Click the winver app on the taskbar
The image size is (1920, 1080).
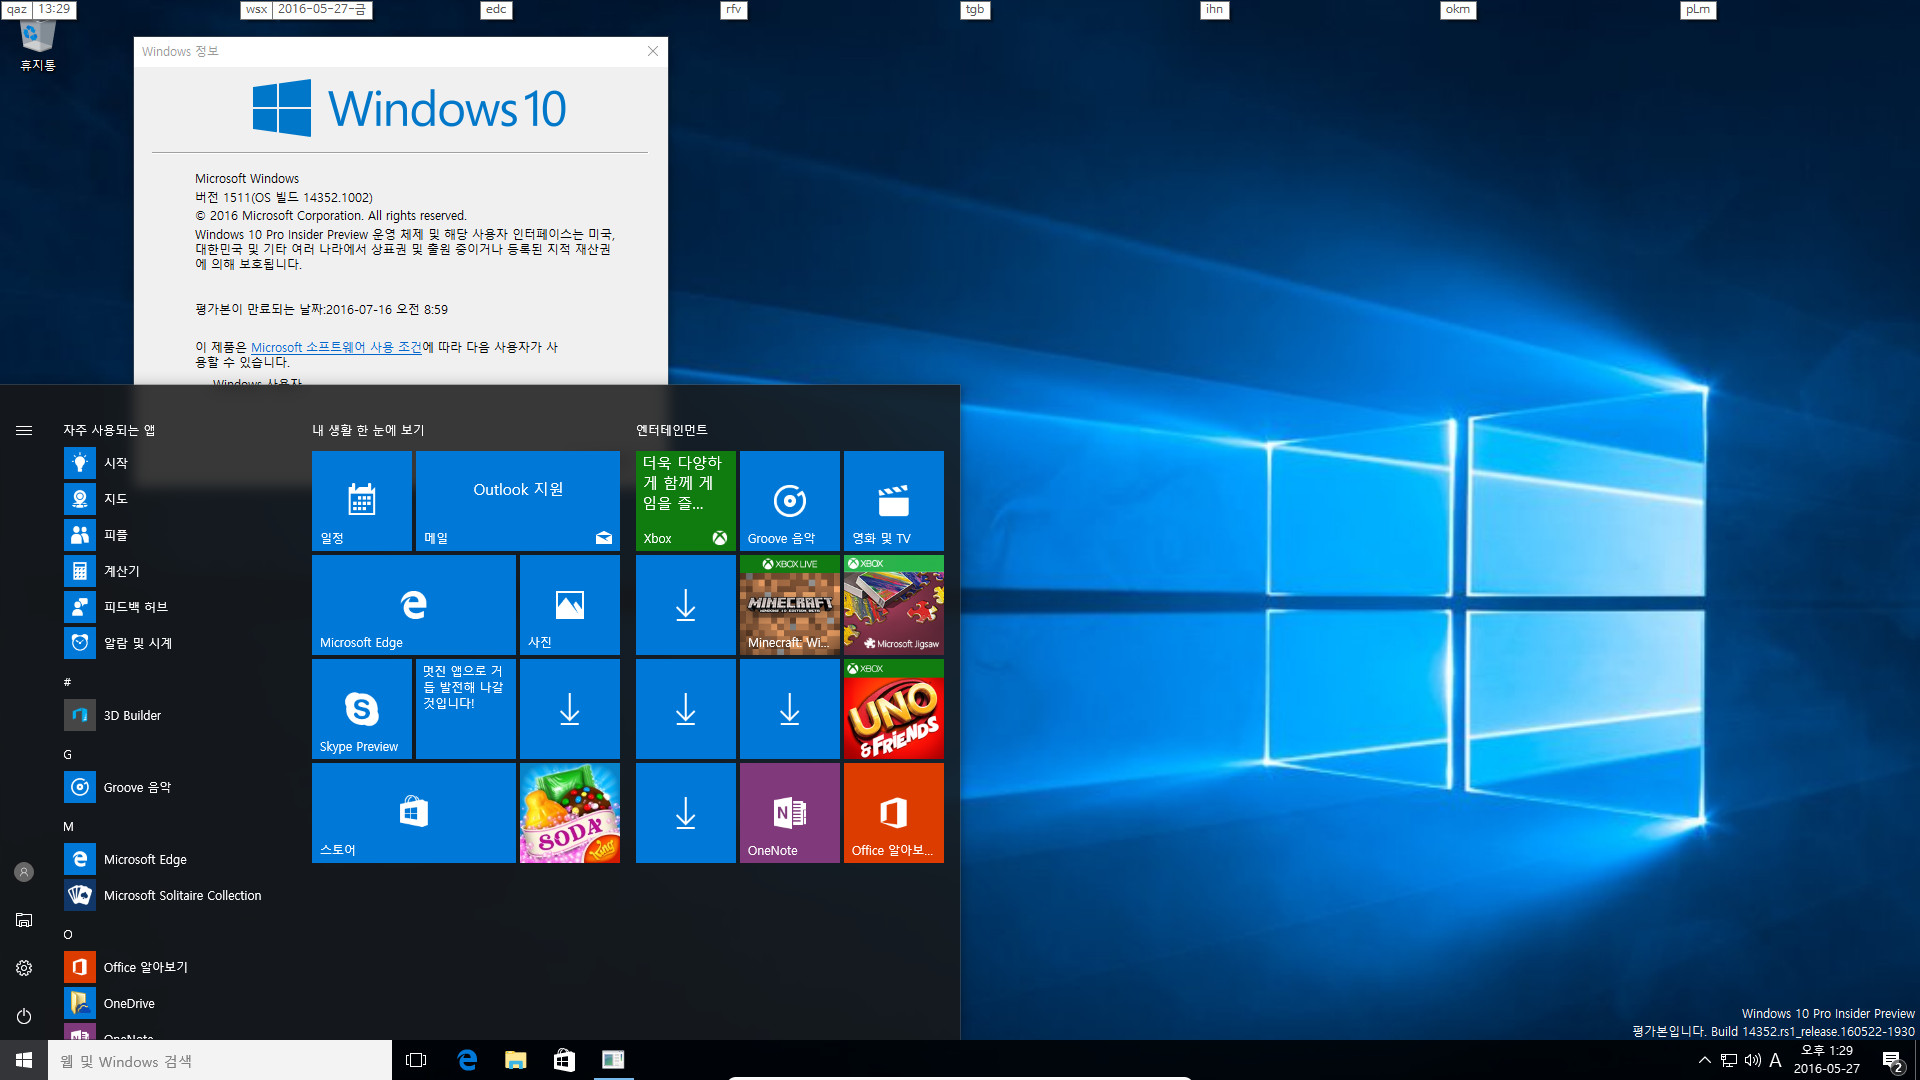[613, 1060]
